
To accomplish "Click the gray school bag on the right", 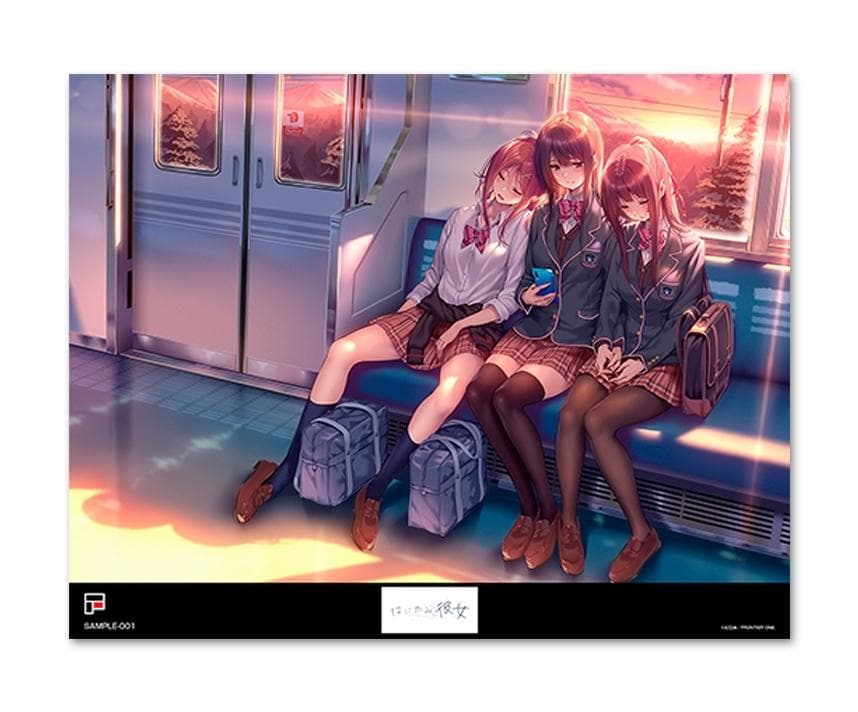I will [446, 475].
